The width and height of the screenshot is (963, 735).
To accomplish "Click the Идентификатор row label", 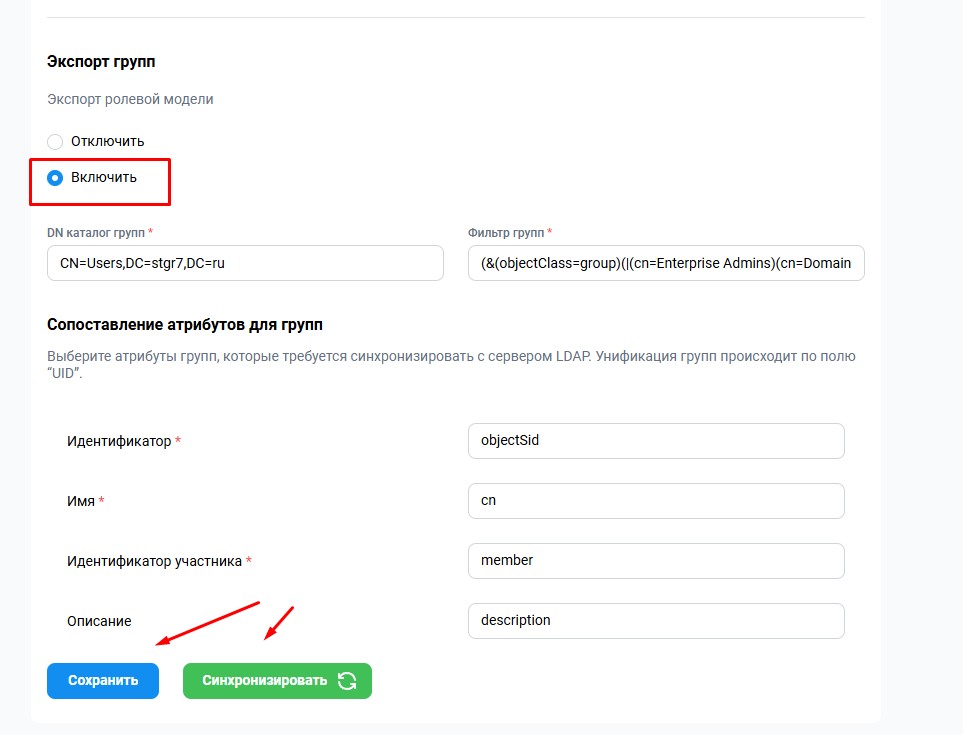I will pyautogui.click(x=119, y=441).
